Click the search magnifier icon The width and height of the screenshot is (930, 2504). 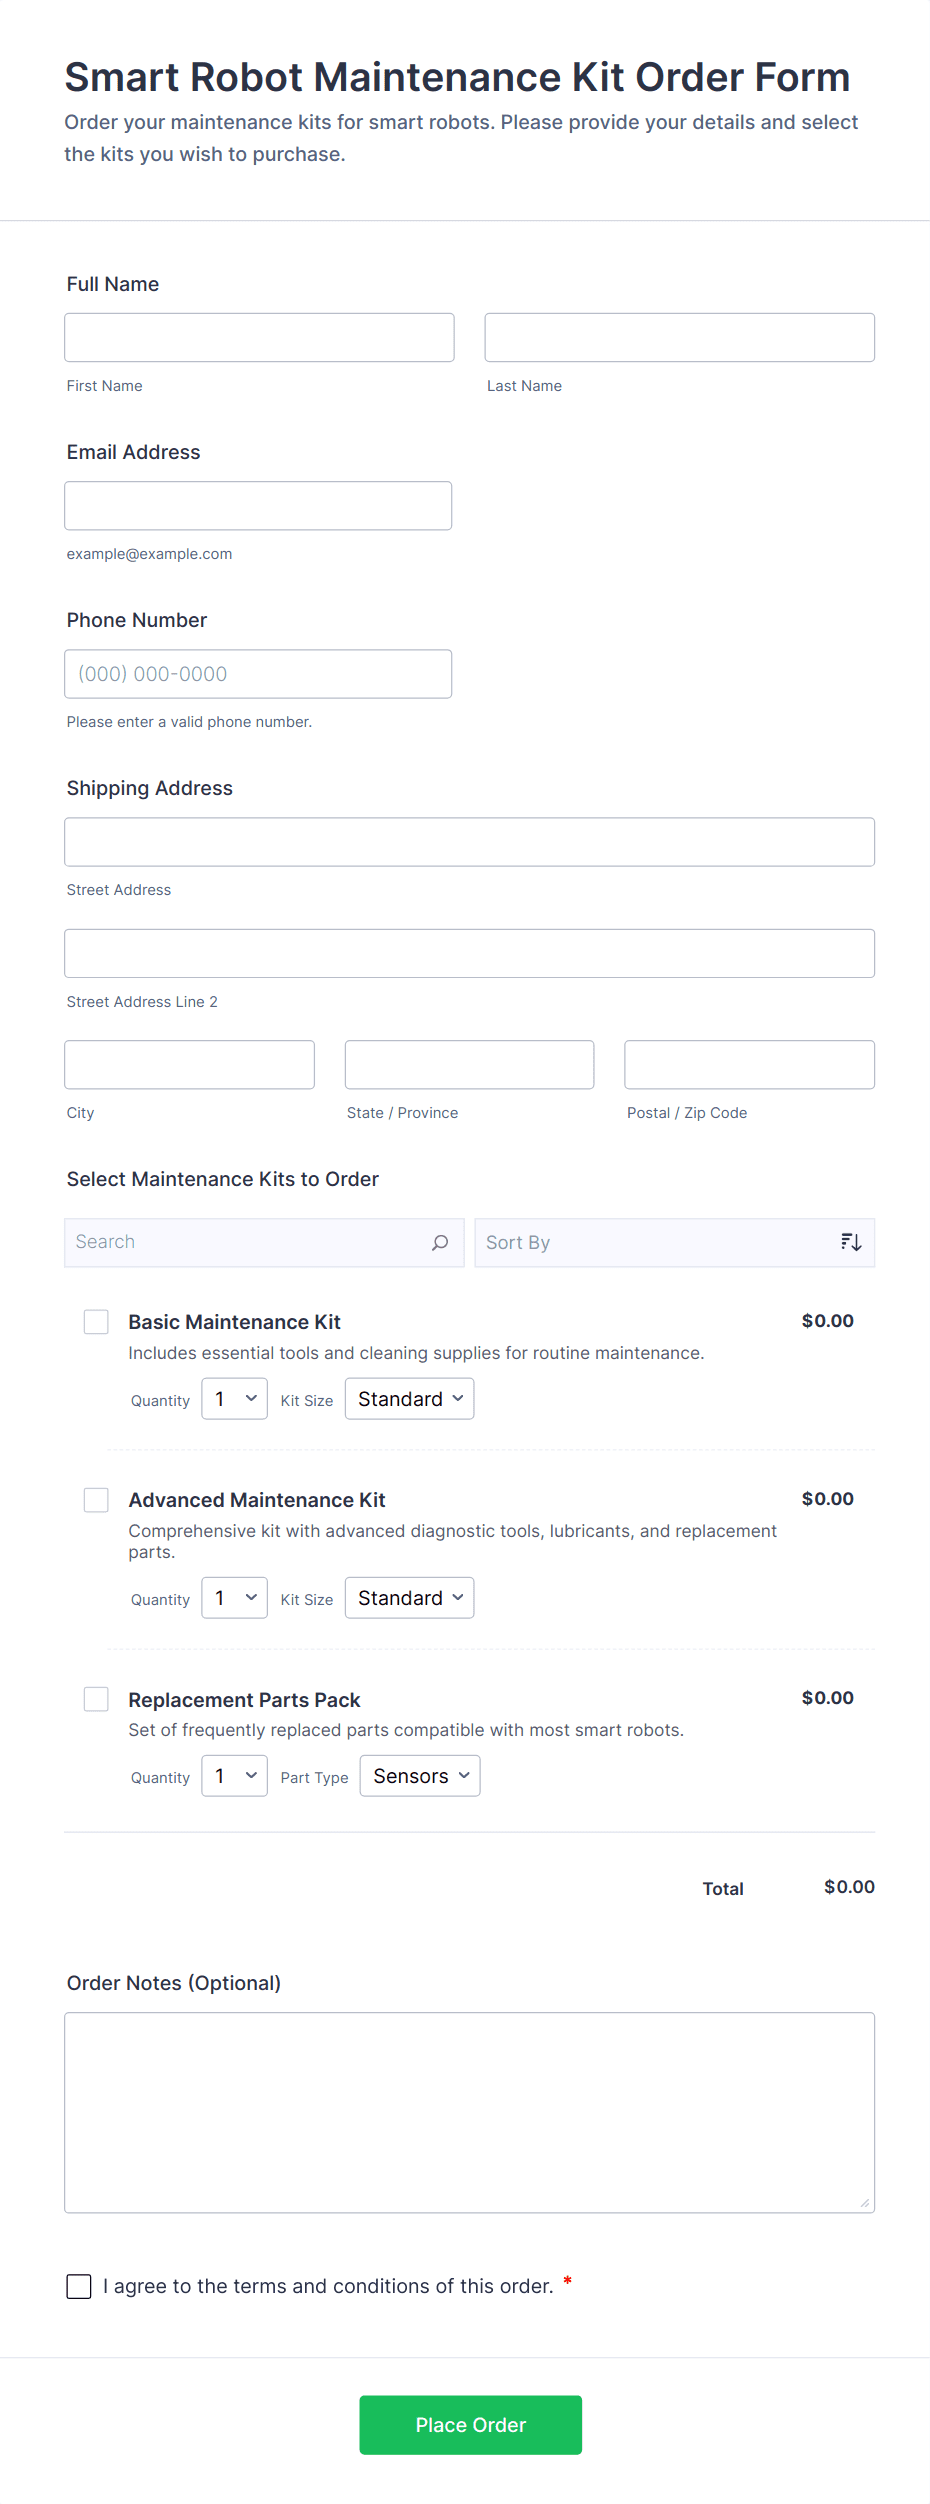click(x=440, y=1242)
